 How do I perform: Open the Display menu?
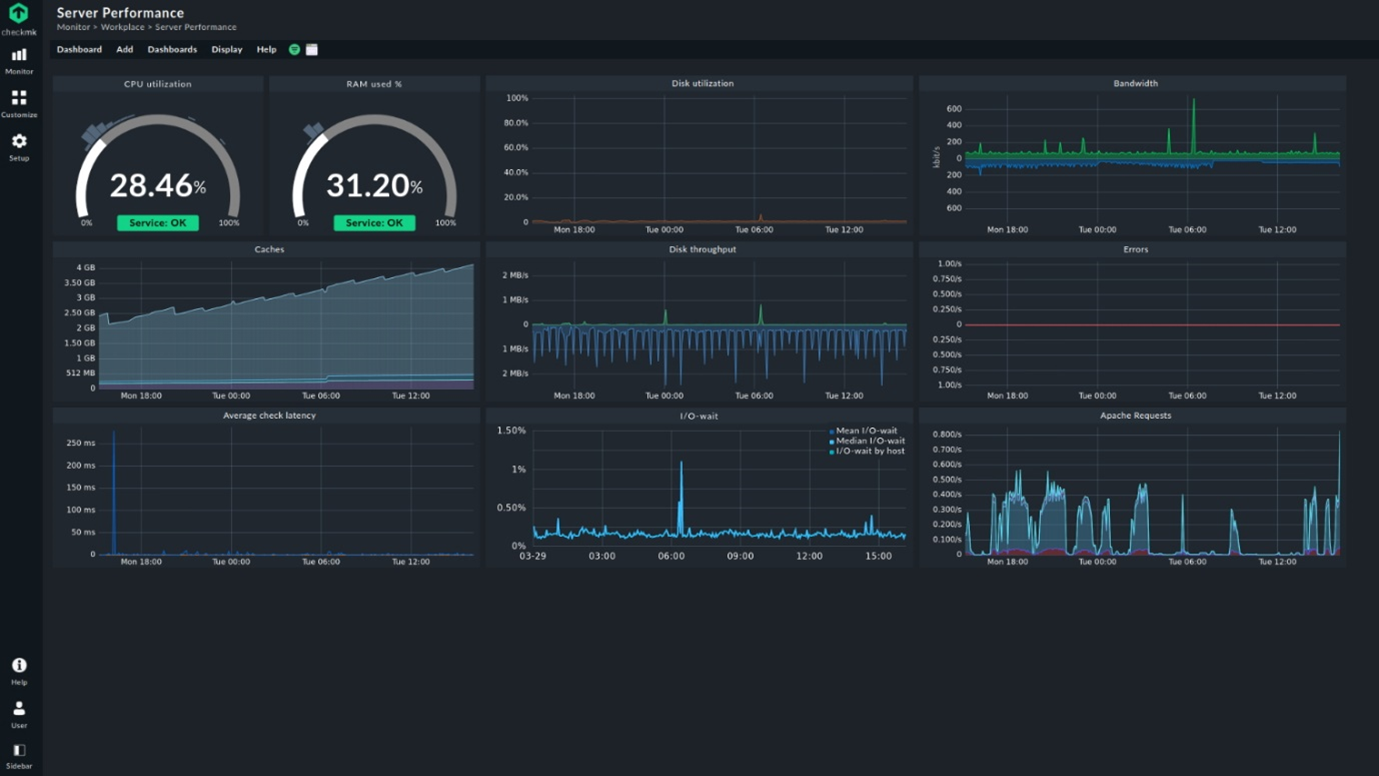pos(227,48)
